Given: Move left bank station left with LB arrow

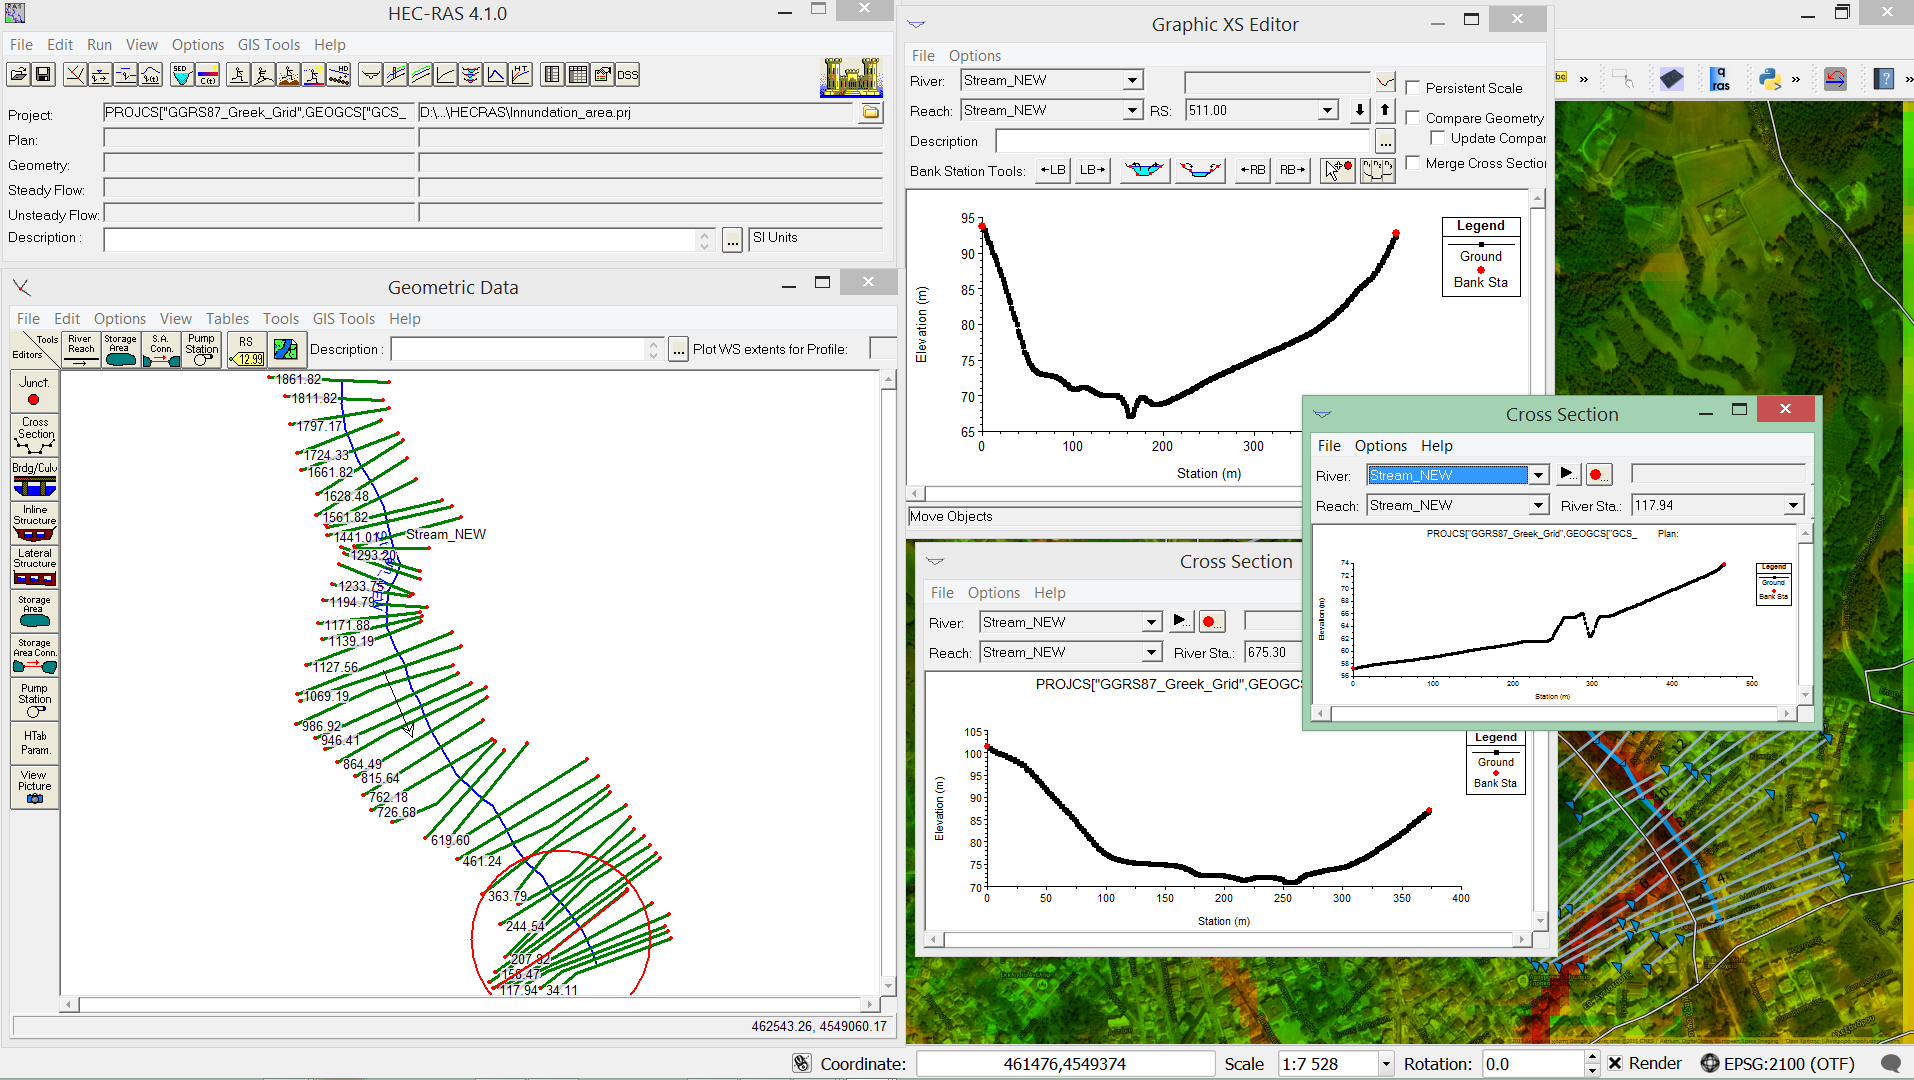Looking at the screenshot, I should pos(1053,170).
